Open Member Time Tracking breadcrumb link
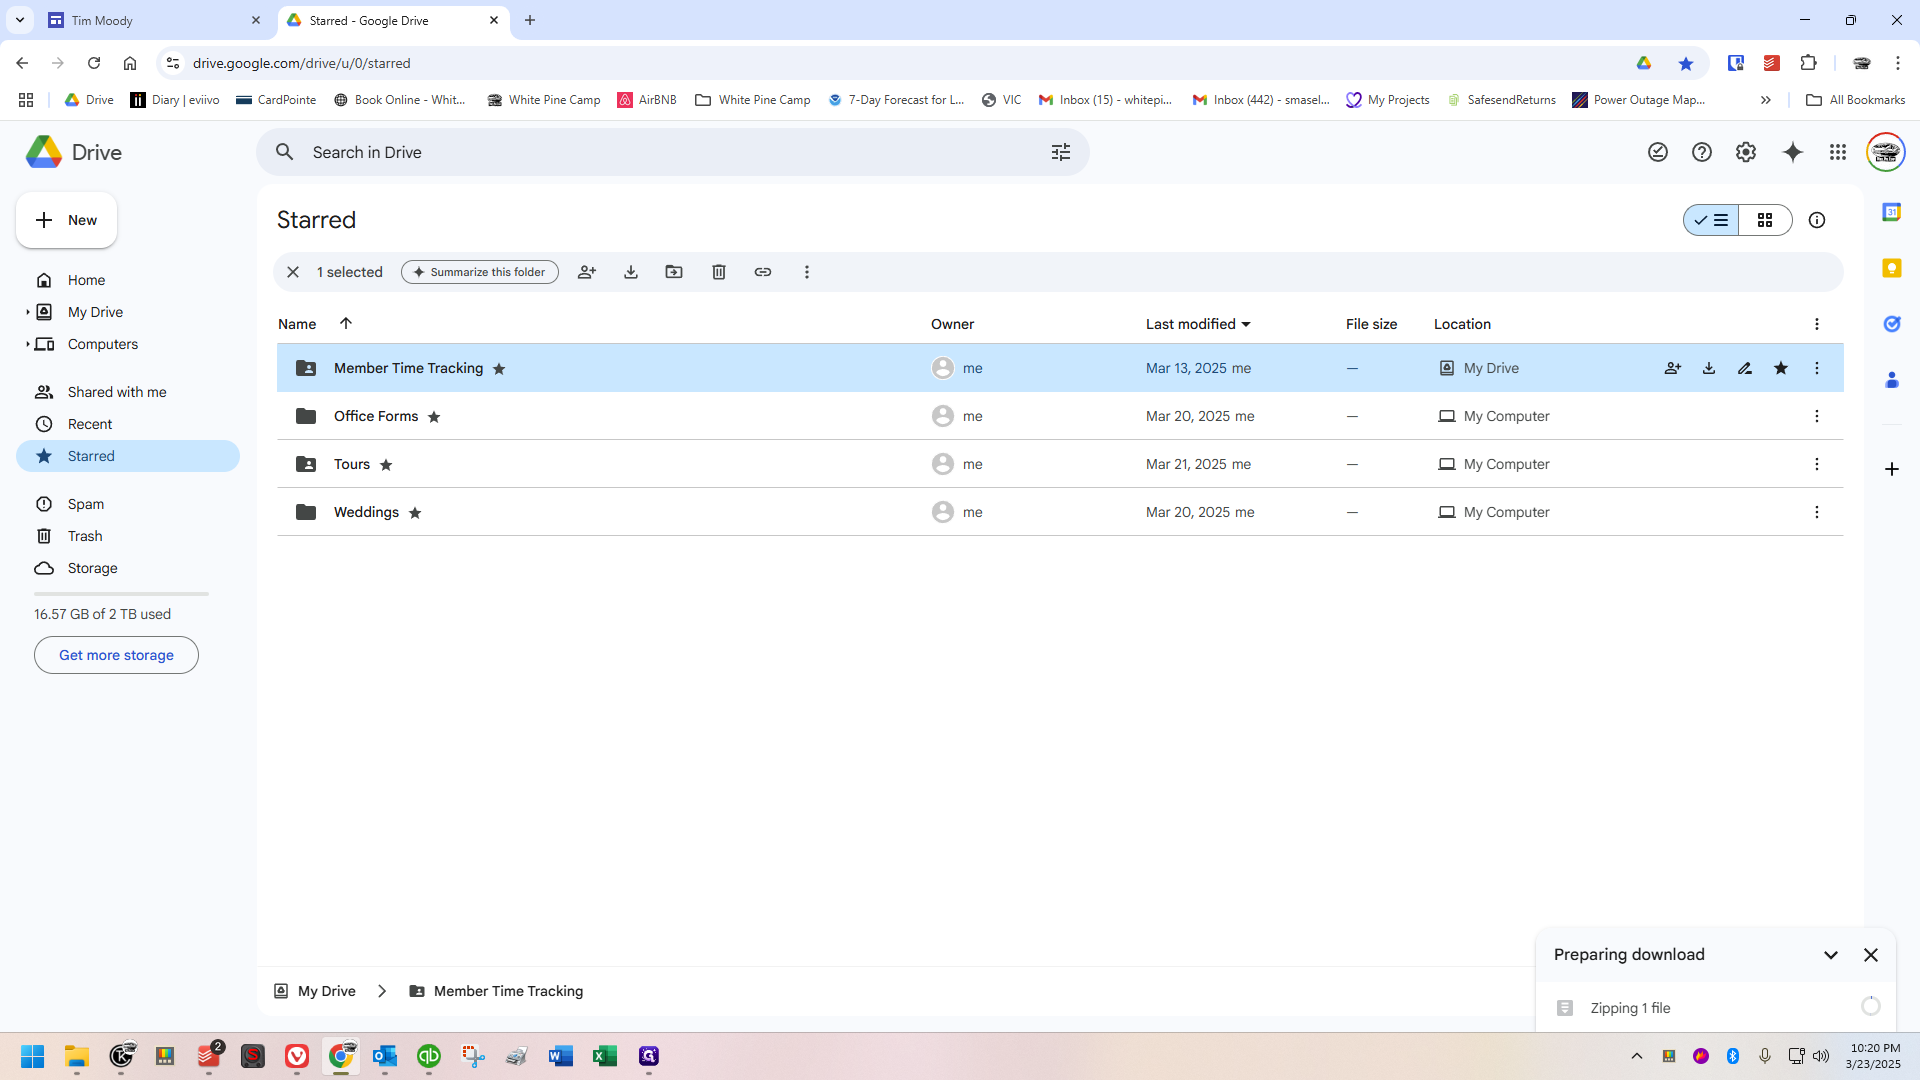Viewport: 1920px width, 1080px height. coord(497,991)
